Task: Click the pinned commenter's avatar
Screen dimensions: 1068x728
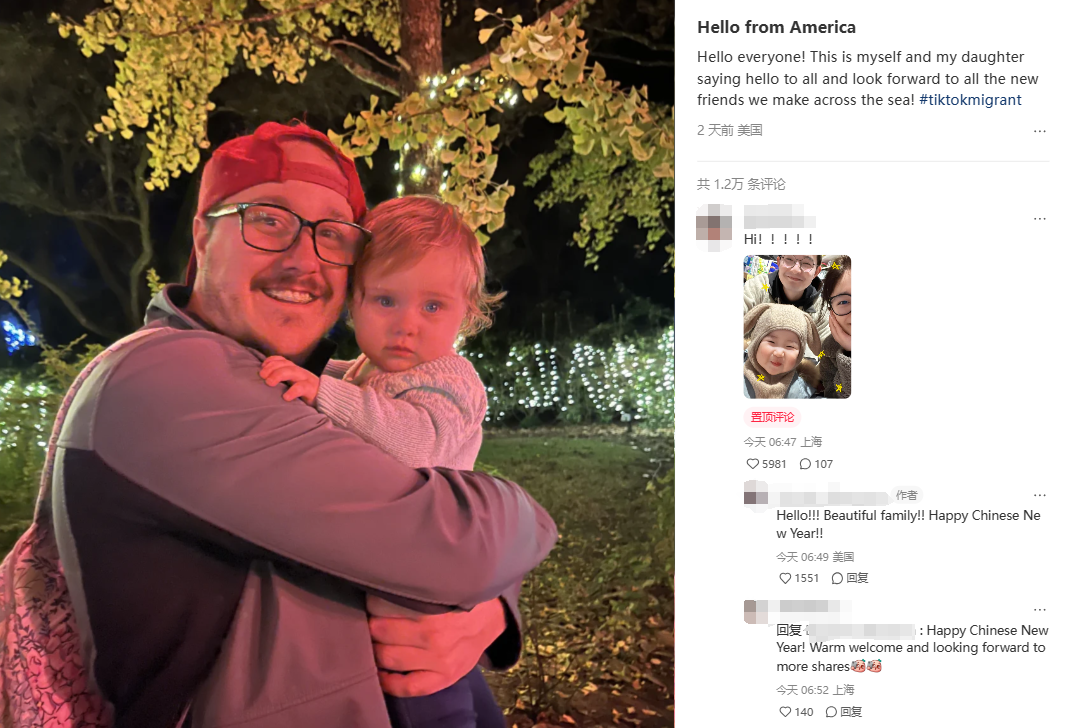Action: tap(714, 227)
